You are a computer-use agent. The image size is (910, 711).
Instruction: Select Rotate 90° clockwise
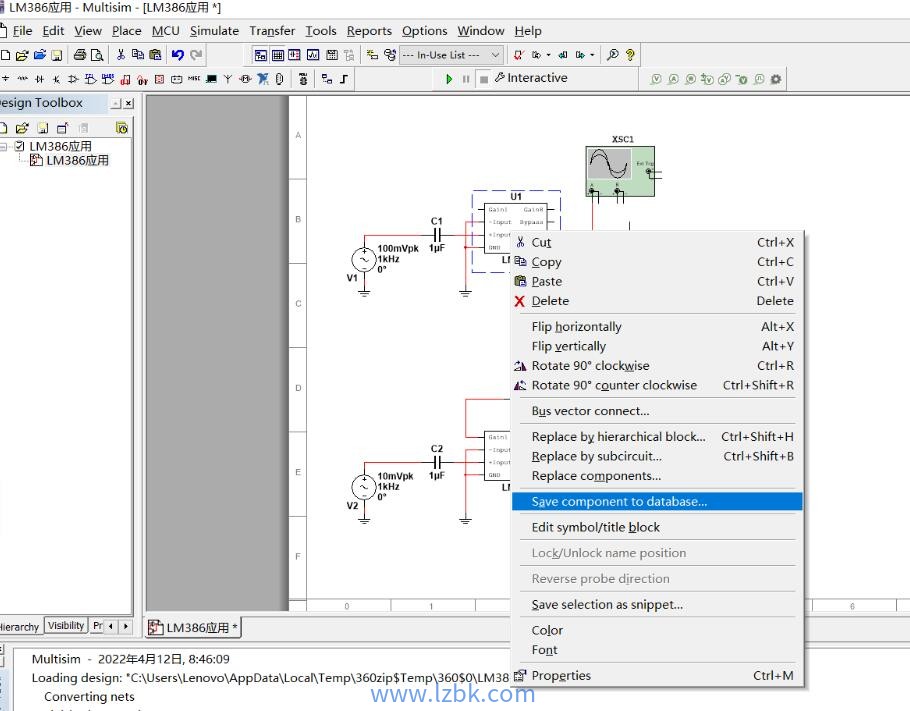(x=657, y=366)
